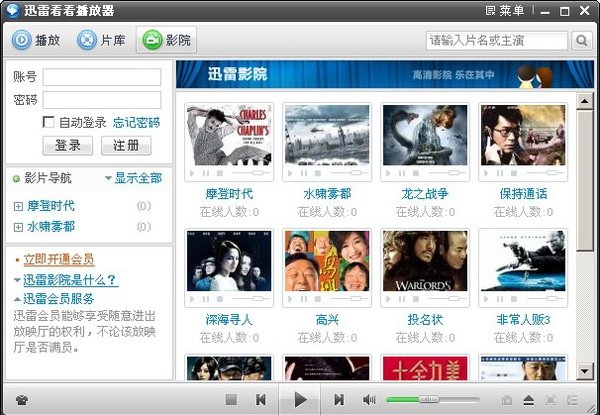
Task: Open the 深海寻人 movie poster
Action: point(229,261)
